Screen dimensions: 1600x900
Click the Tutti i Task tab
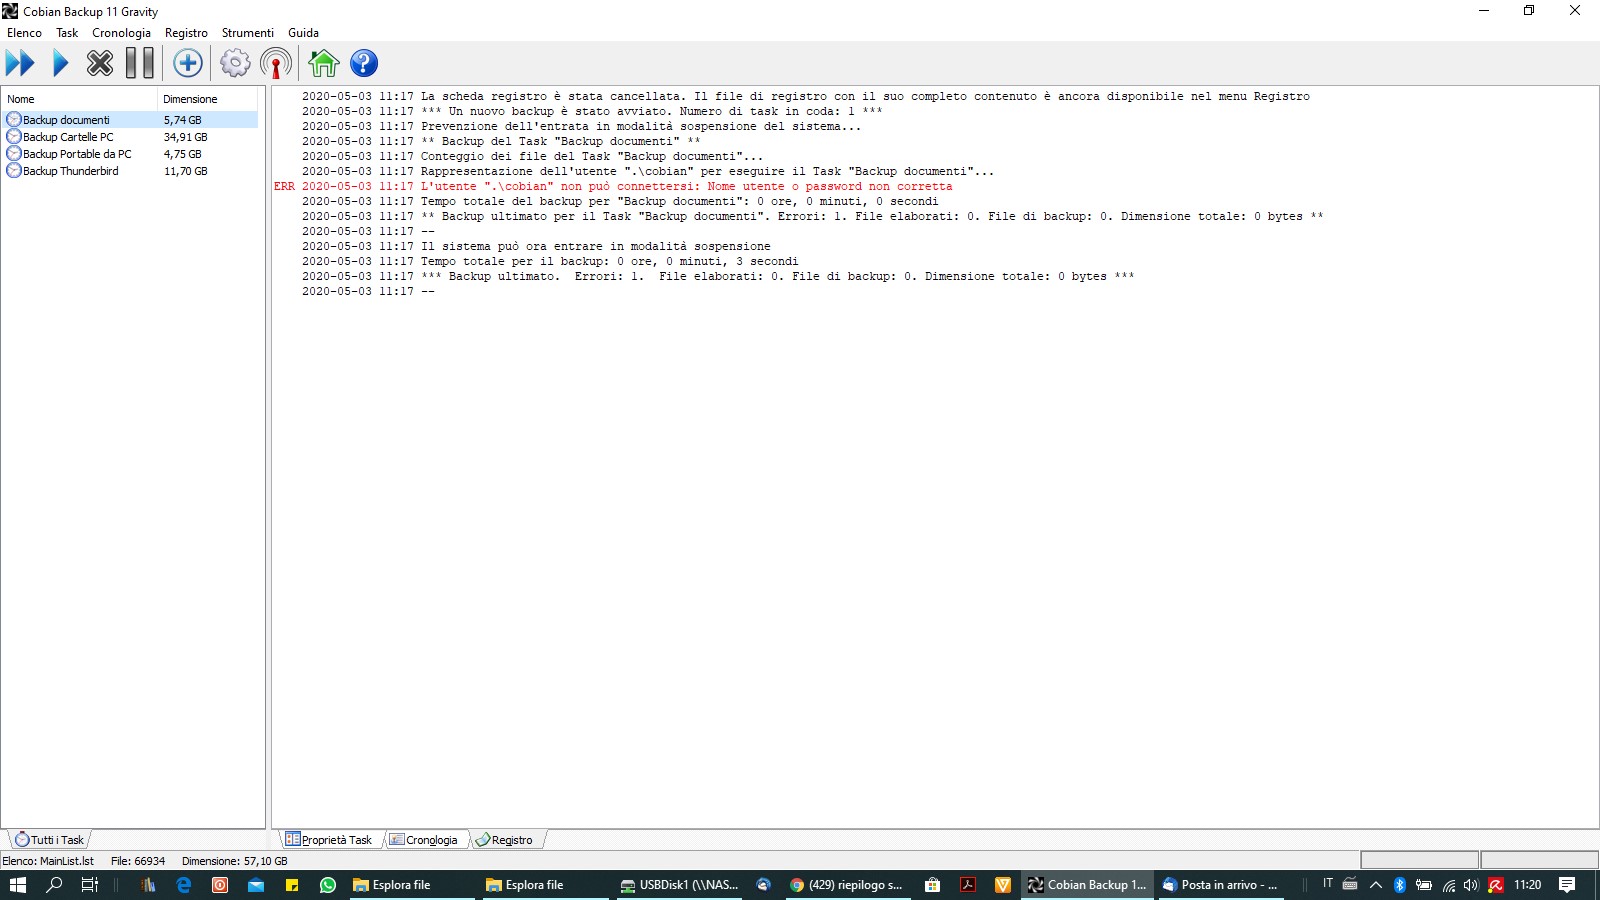pyautogui.click(x=50, y=840)
